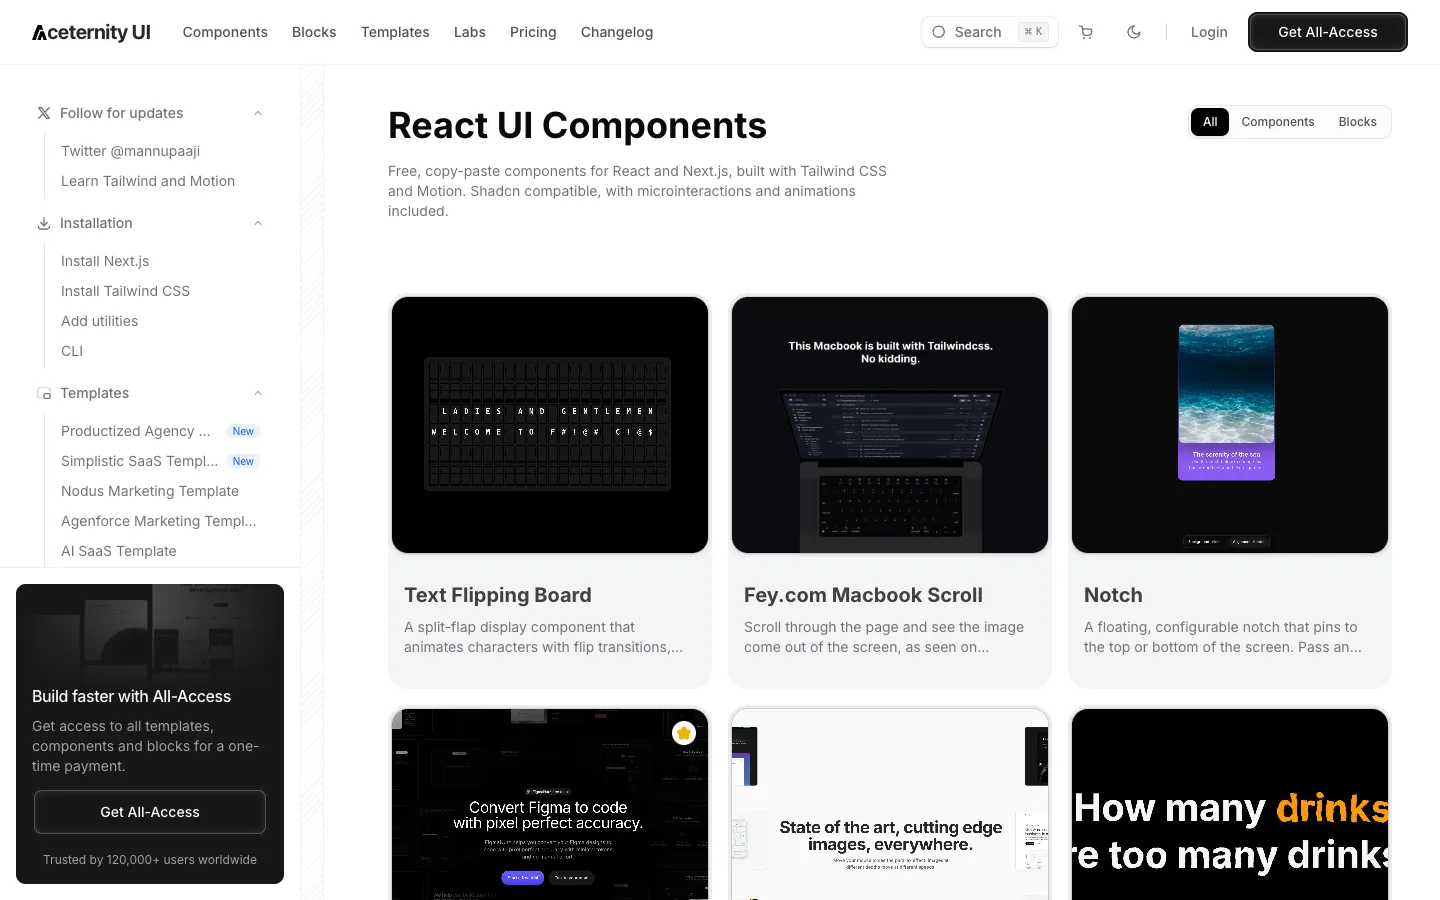
Task: Switch to the Components filter tab
Action: click(1278, 122)
